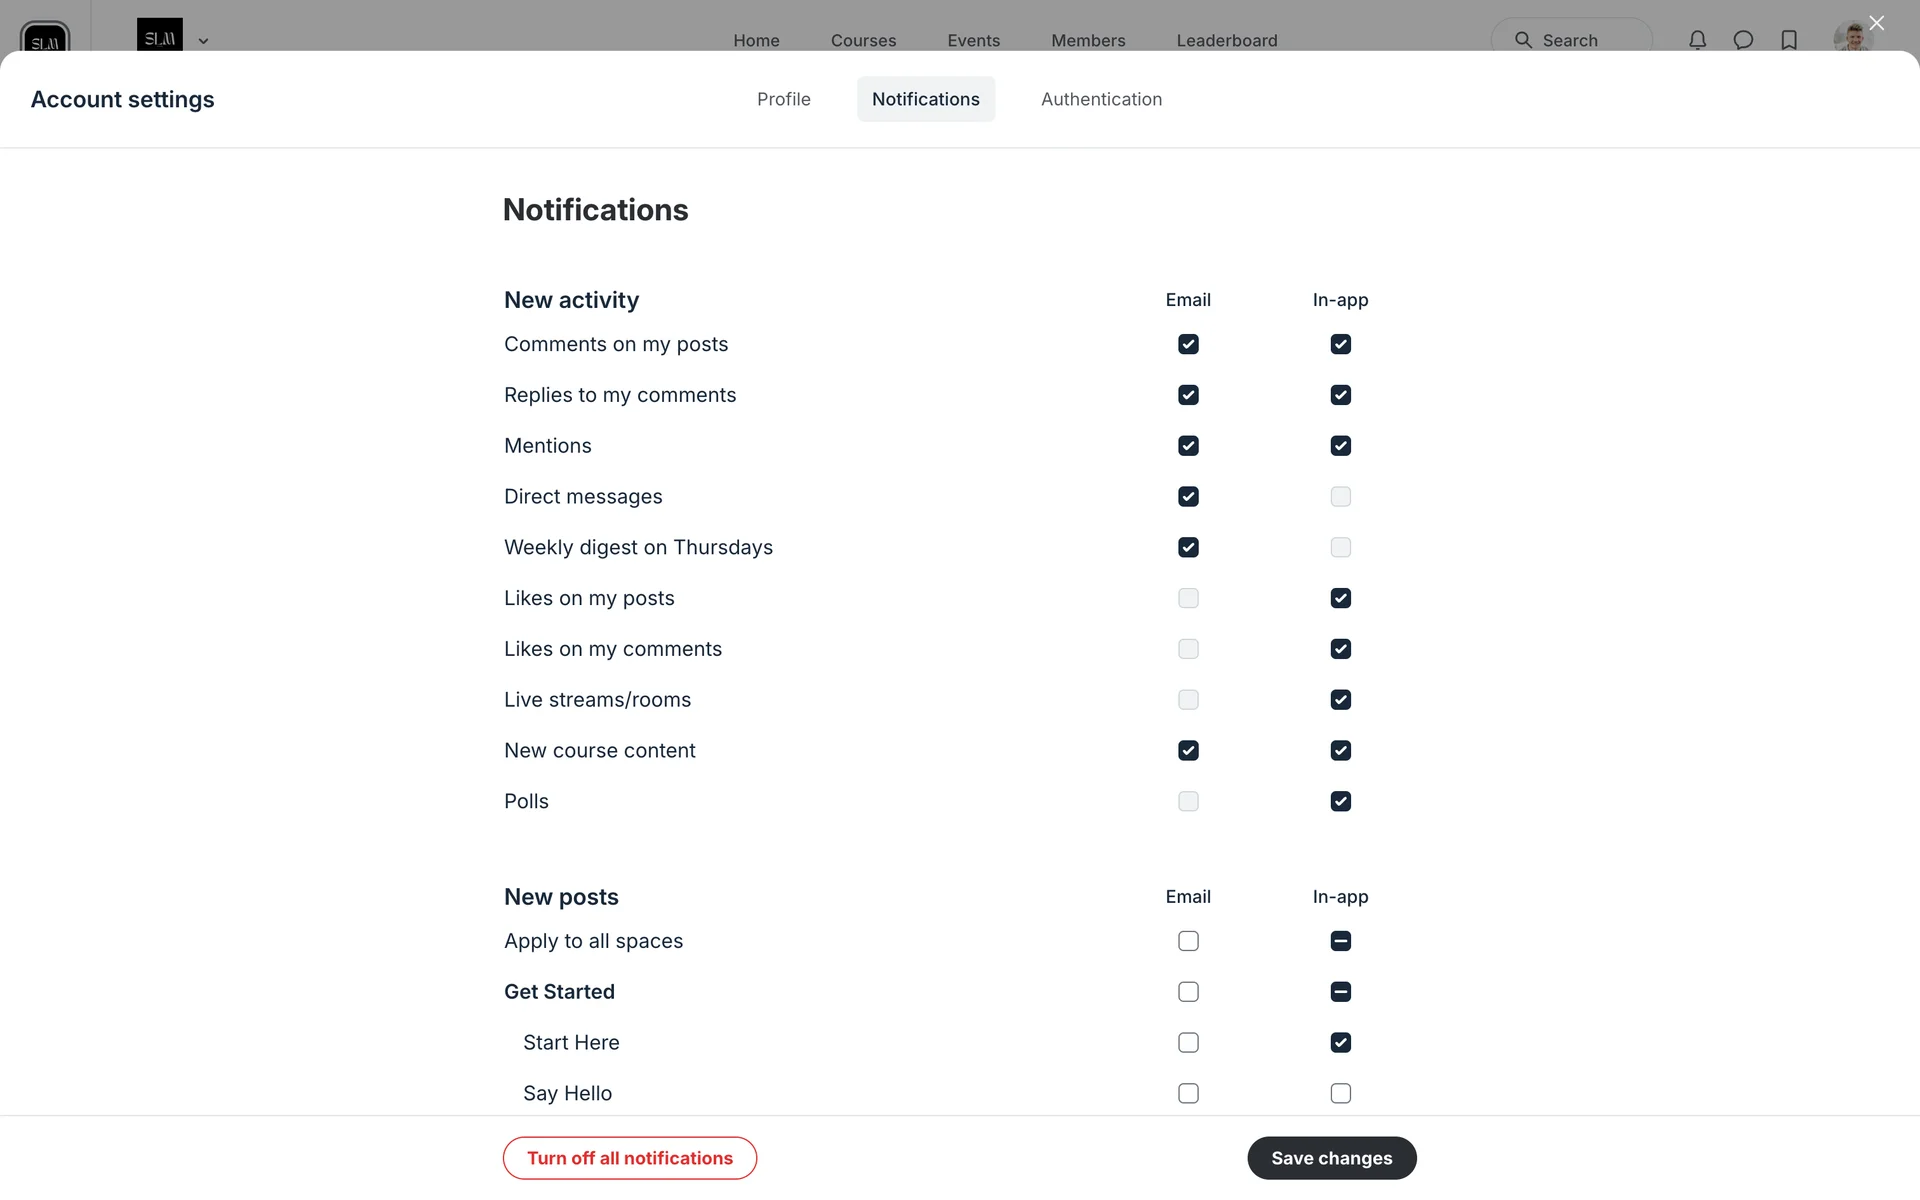Close the account settings dialog
The width and height of the screenshot is (1920, 1200).
click(1876, 23)
